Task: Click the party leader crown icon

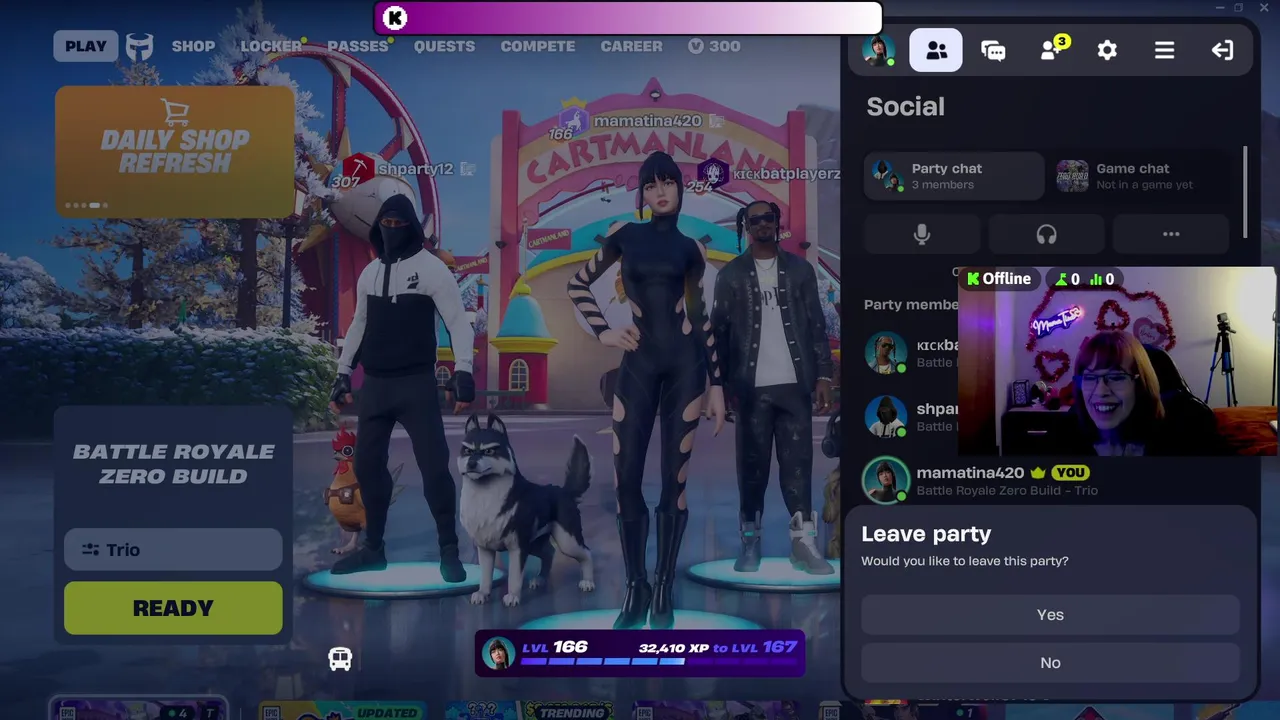Action: pyautogui.click(x=1038, y=472)
